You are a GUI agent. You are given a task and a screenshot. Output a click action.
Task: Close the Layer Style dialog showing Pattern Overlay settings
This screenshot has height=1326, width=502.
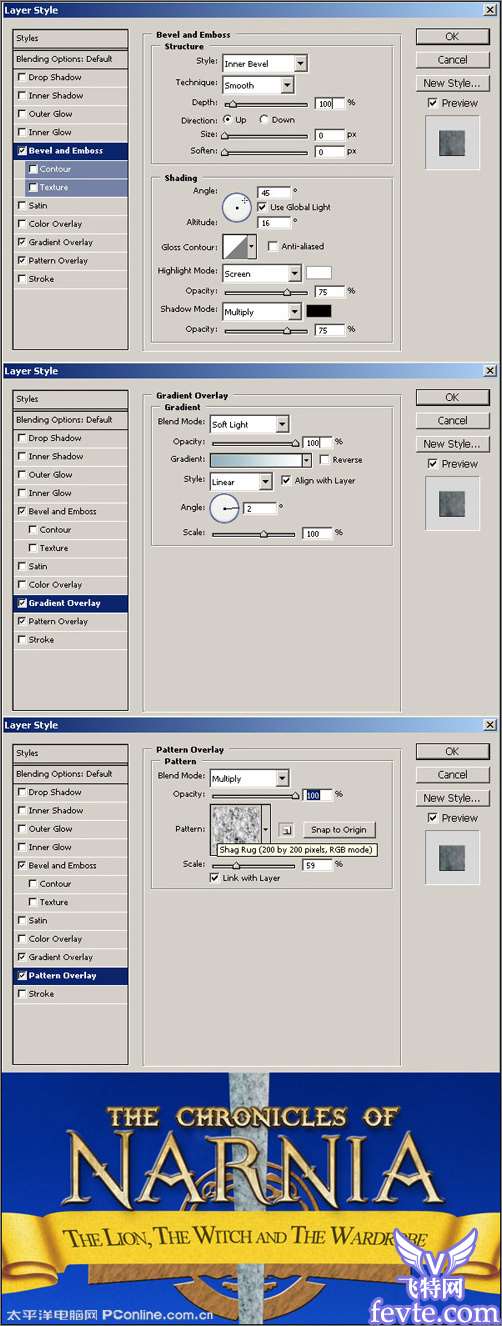point(489,725)
